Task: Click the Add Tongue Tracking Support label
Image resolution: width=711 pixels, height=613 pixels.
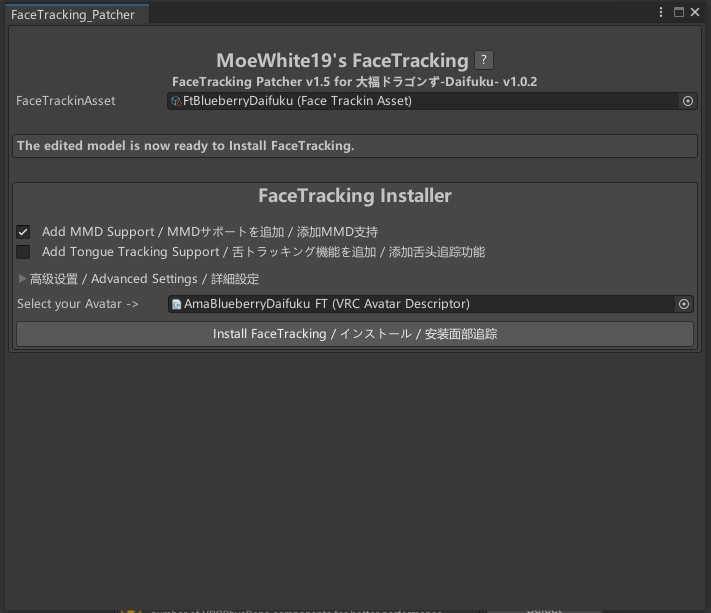Action: coord(263,252)
